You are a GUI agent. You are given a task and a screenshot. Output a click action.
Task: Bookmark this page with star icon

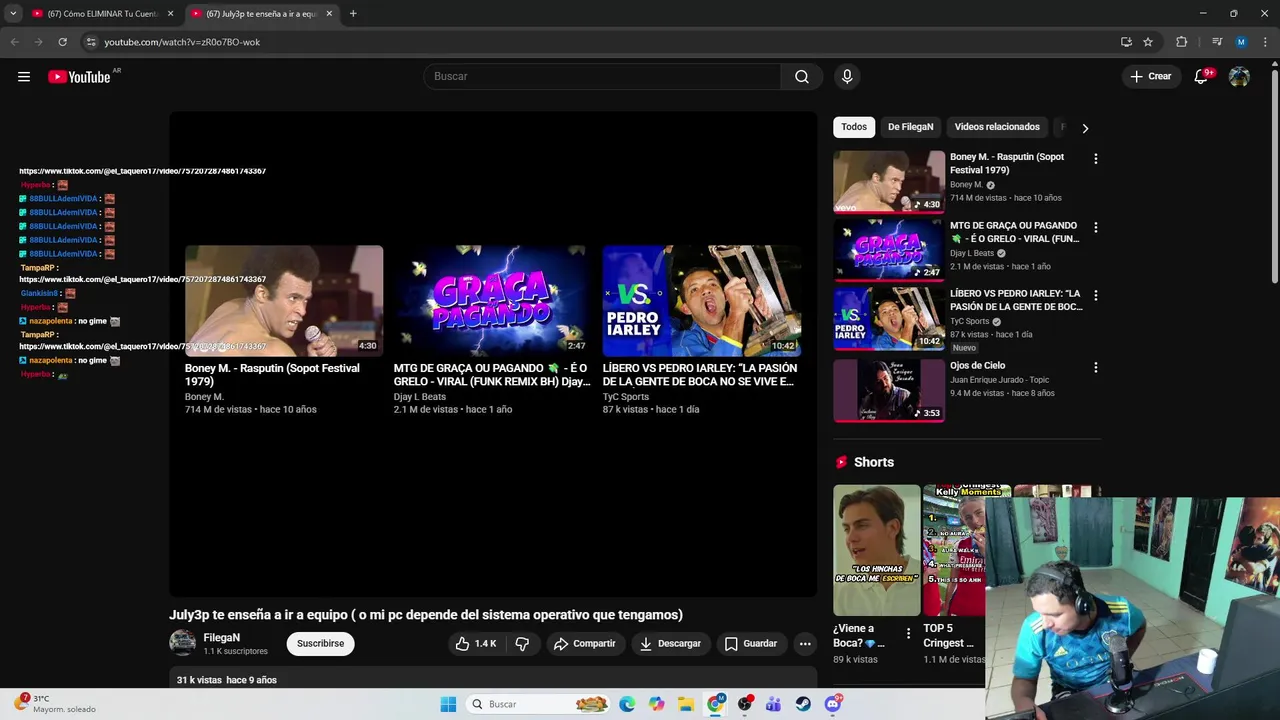1148,42
